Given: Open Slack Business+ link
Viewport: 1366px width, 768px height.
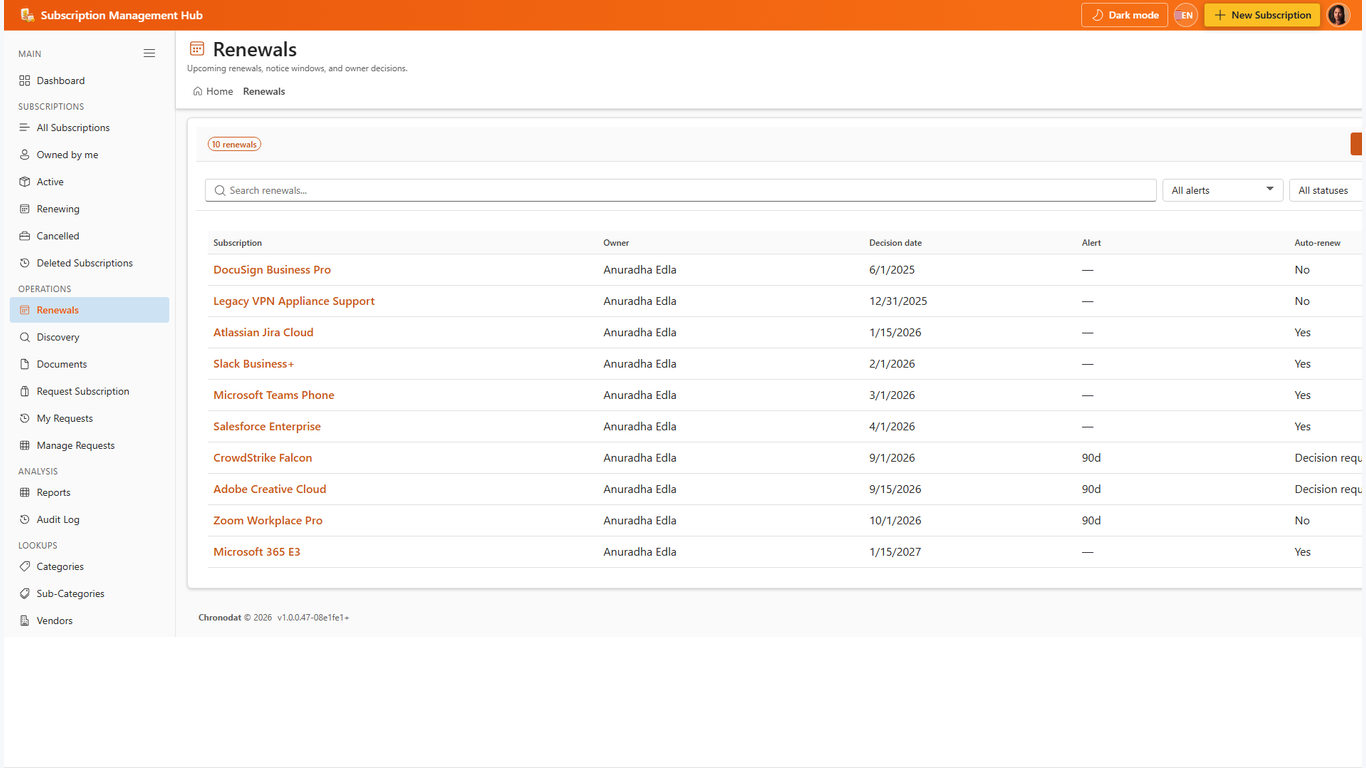Looking at the screenshot, I should click(x=254, y=364).
